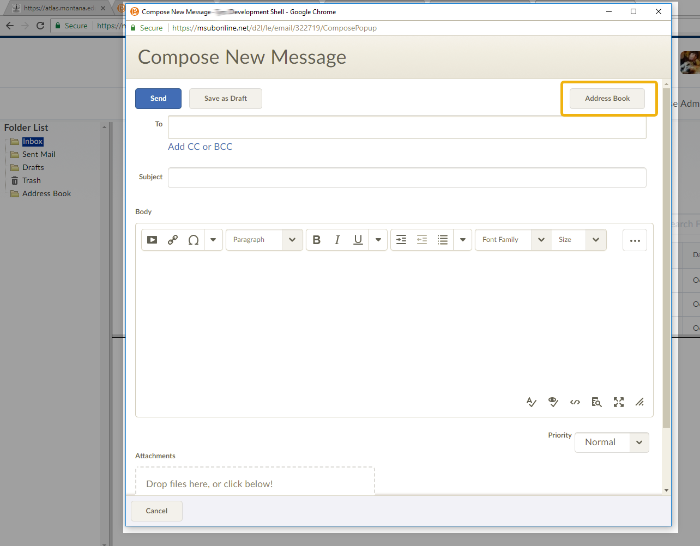This screenshot has height=546, width=700.
Task: Insert a quicklink using the link icon
Action: coord(173,240)
